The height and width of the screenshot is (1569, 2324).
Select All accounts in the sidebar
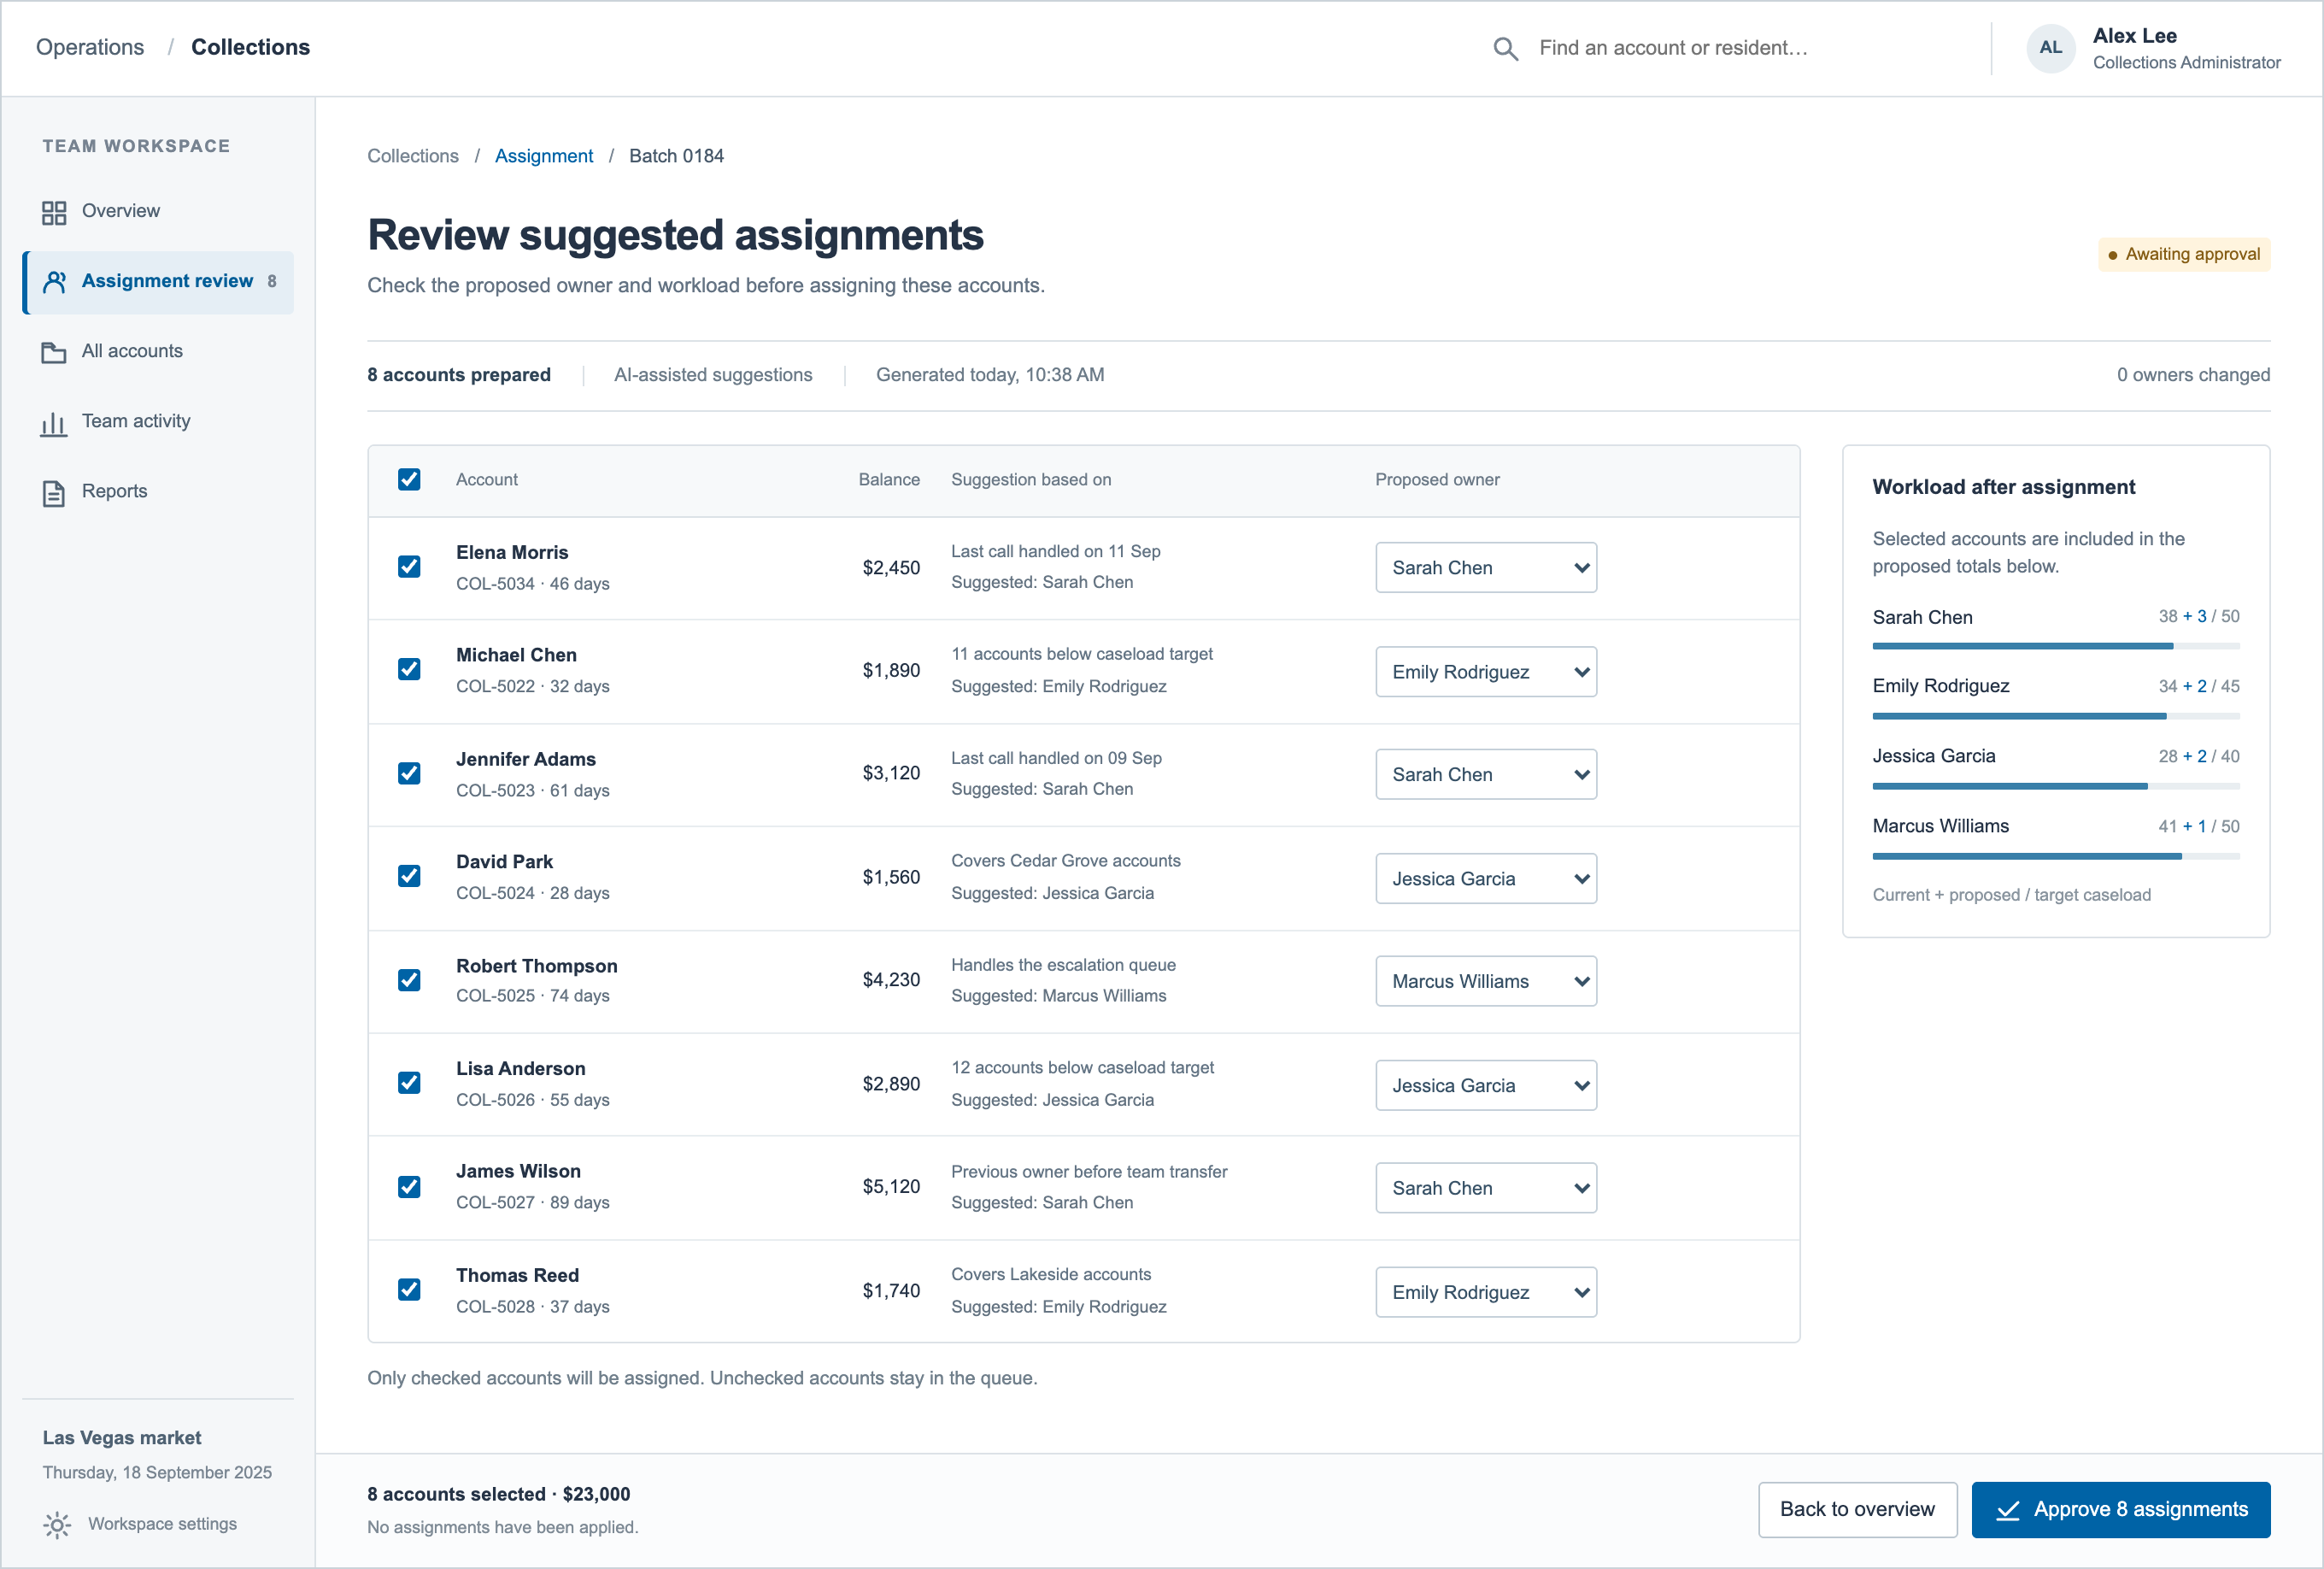(x=158, y=352)
